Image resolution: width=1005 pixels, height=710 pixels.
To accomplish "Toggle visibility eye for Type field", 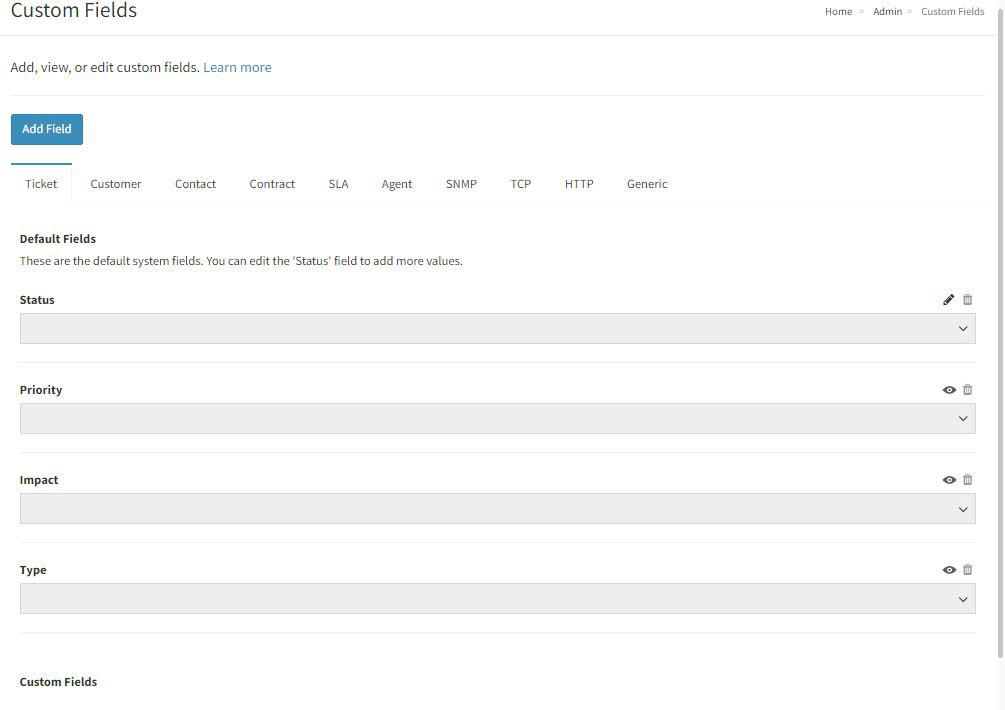I will 949,570.
